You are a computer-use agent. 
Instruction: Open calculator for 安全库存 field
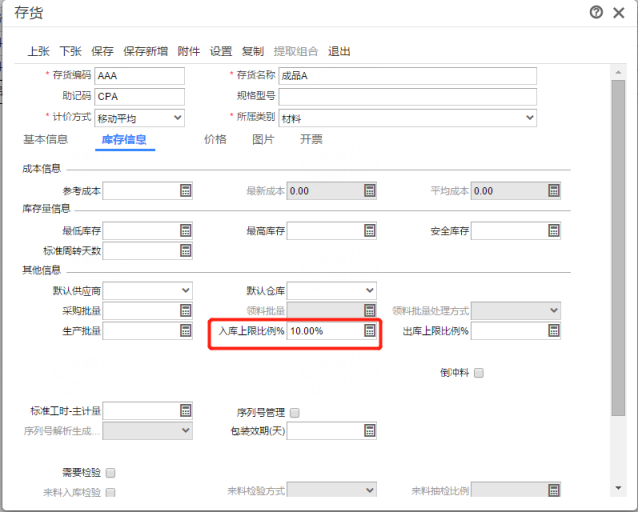[554, 231]
